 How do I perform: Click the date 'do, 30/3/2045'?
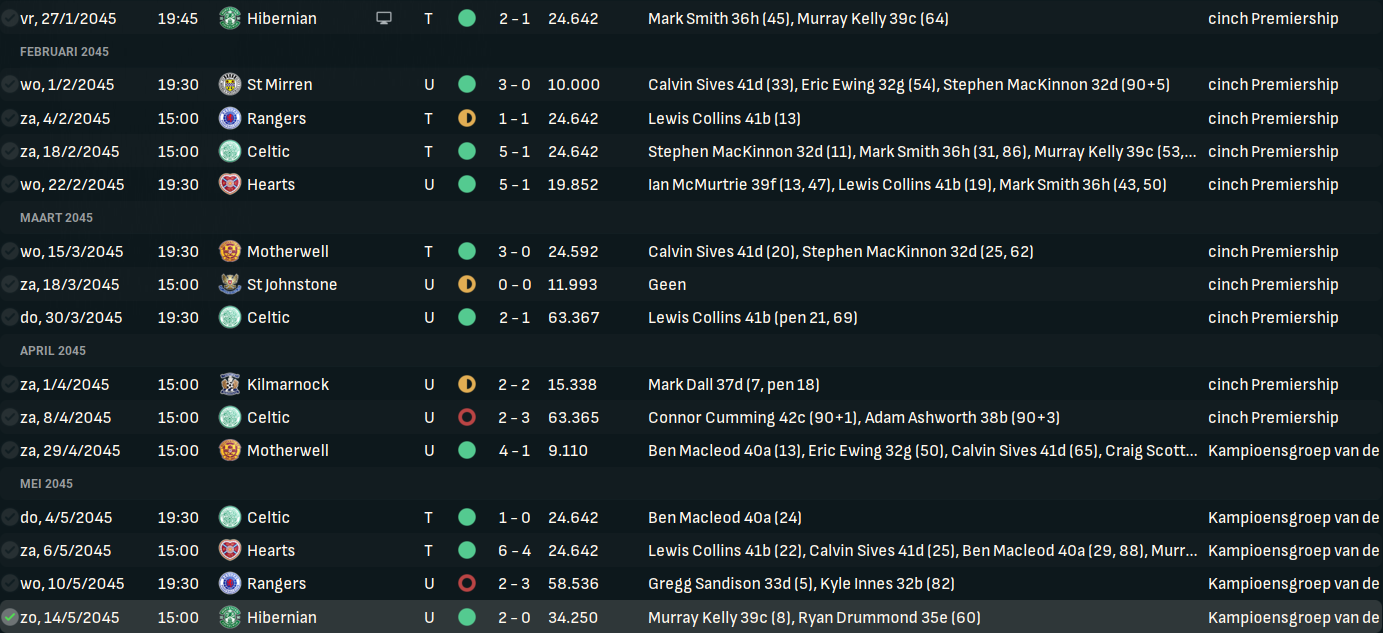(x=71, y=317)
